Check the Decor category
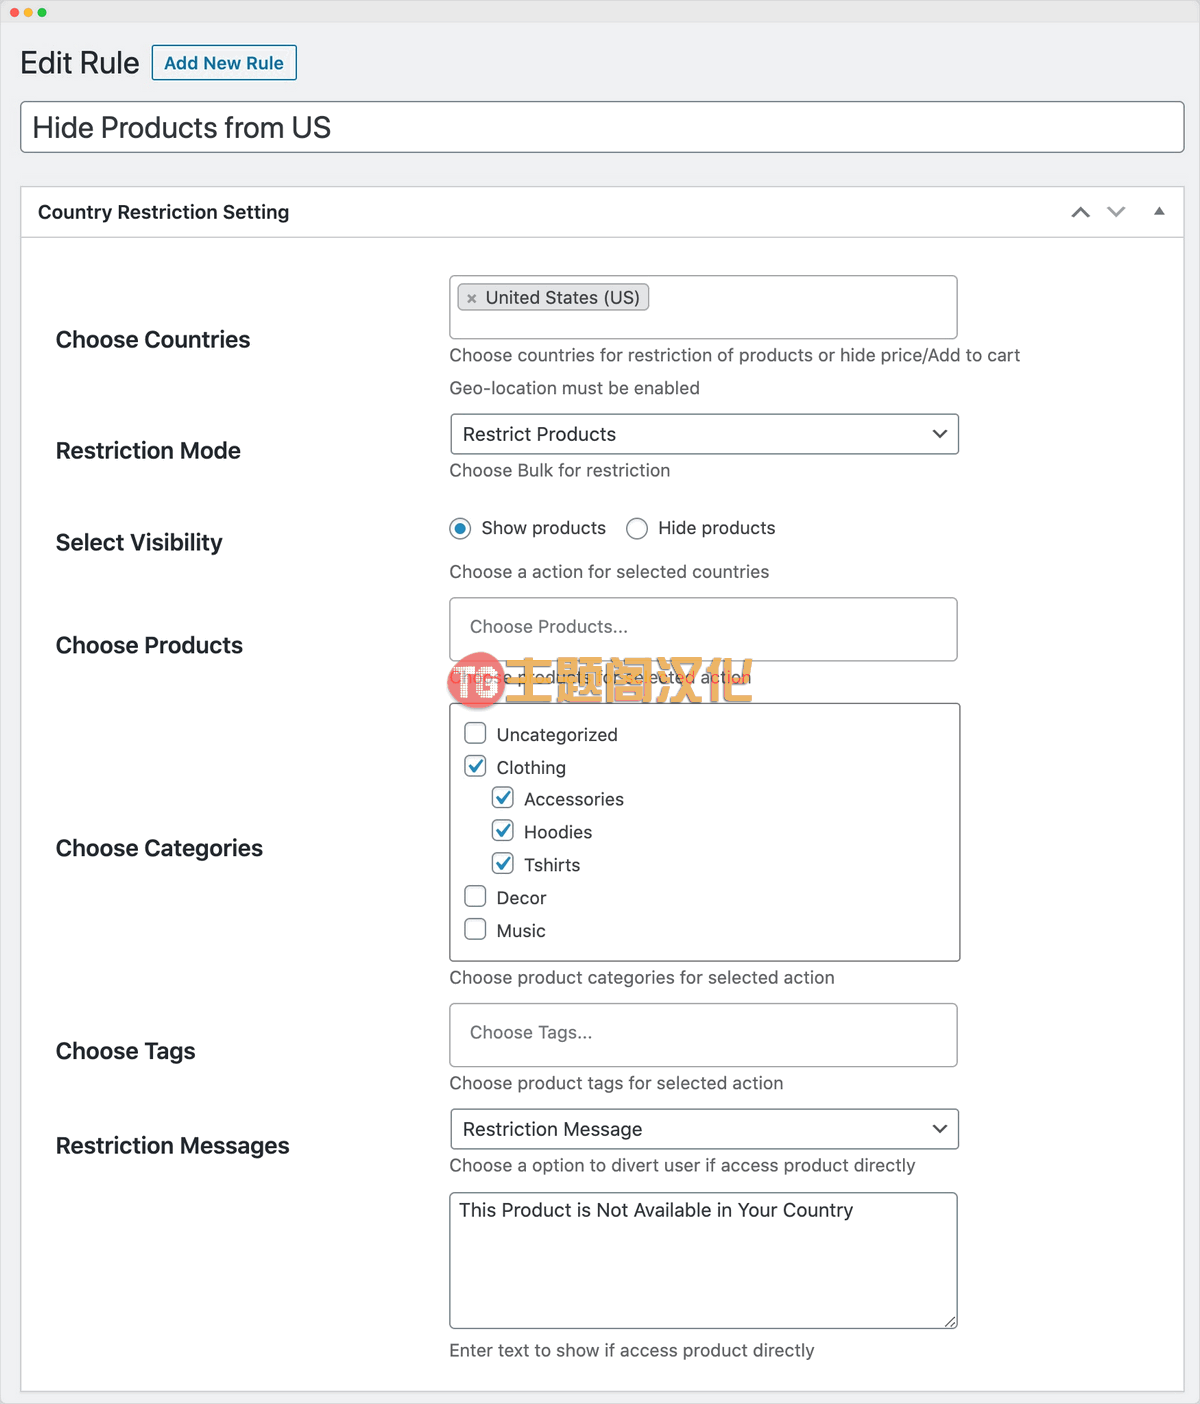Image resolution: width=1200 pixels, height=1404 pixels. [x=475, y=896]
